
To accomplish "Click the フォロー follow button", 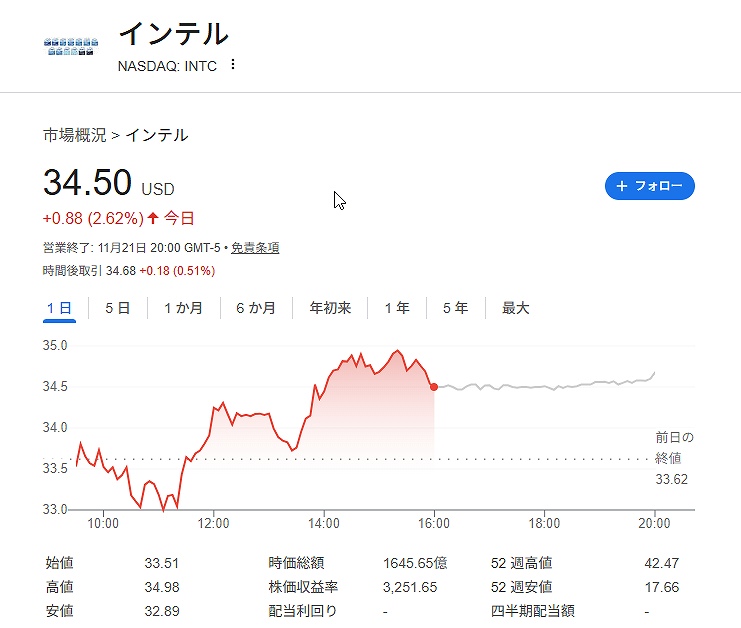I will click(x=650, y=186).
